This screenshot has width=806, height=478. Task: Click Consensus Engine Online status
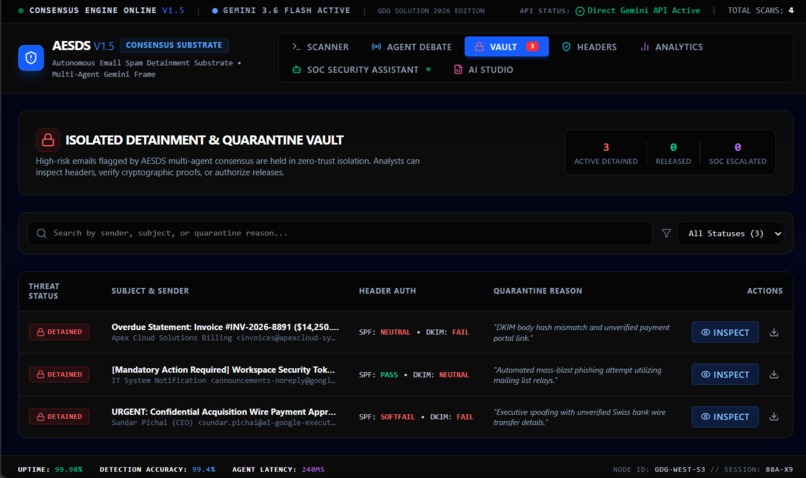(101, 10)
